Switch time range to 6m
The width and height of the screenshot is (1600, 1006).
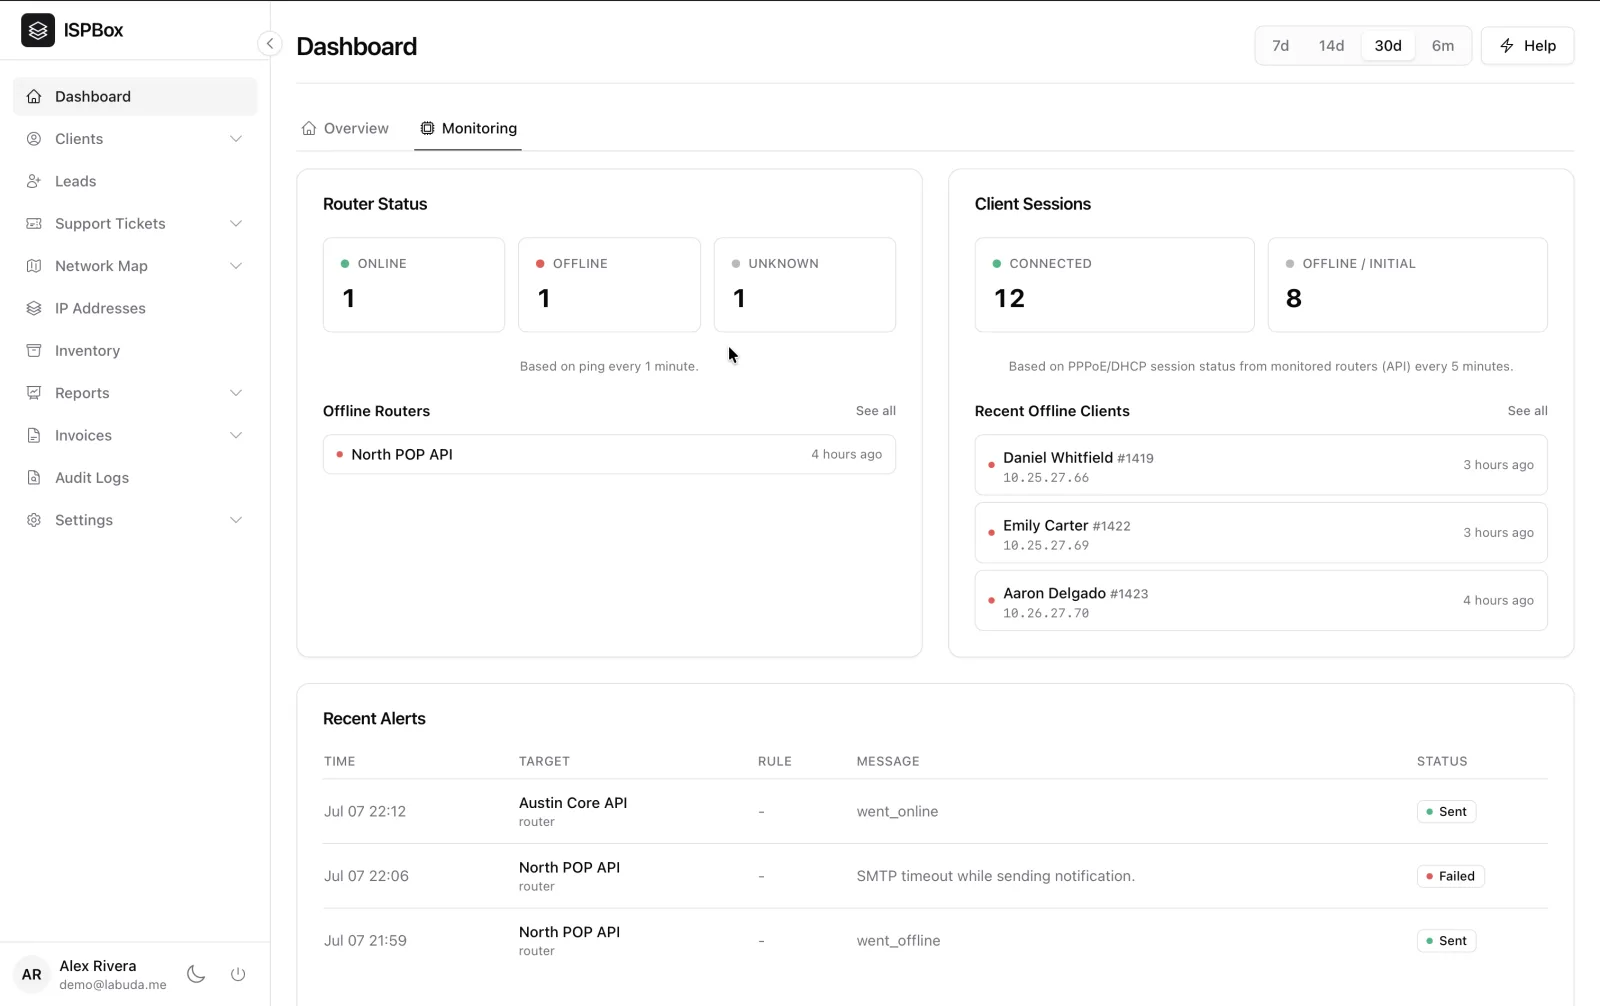(x=1443, y=46)
